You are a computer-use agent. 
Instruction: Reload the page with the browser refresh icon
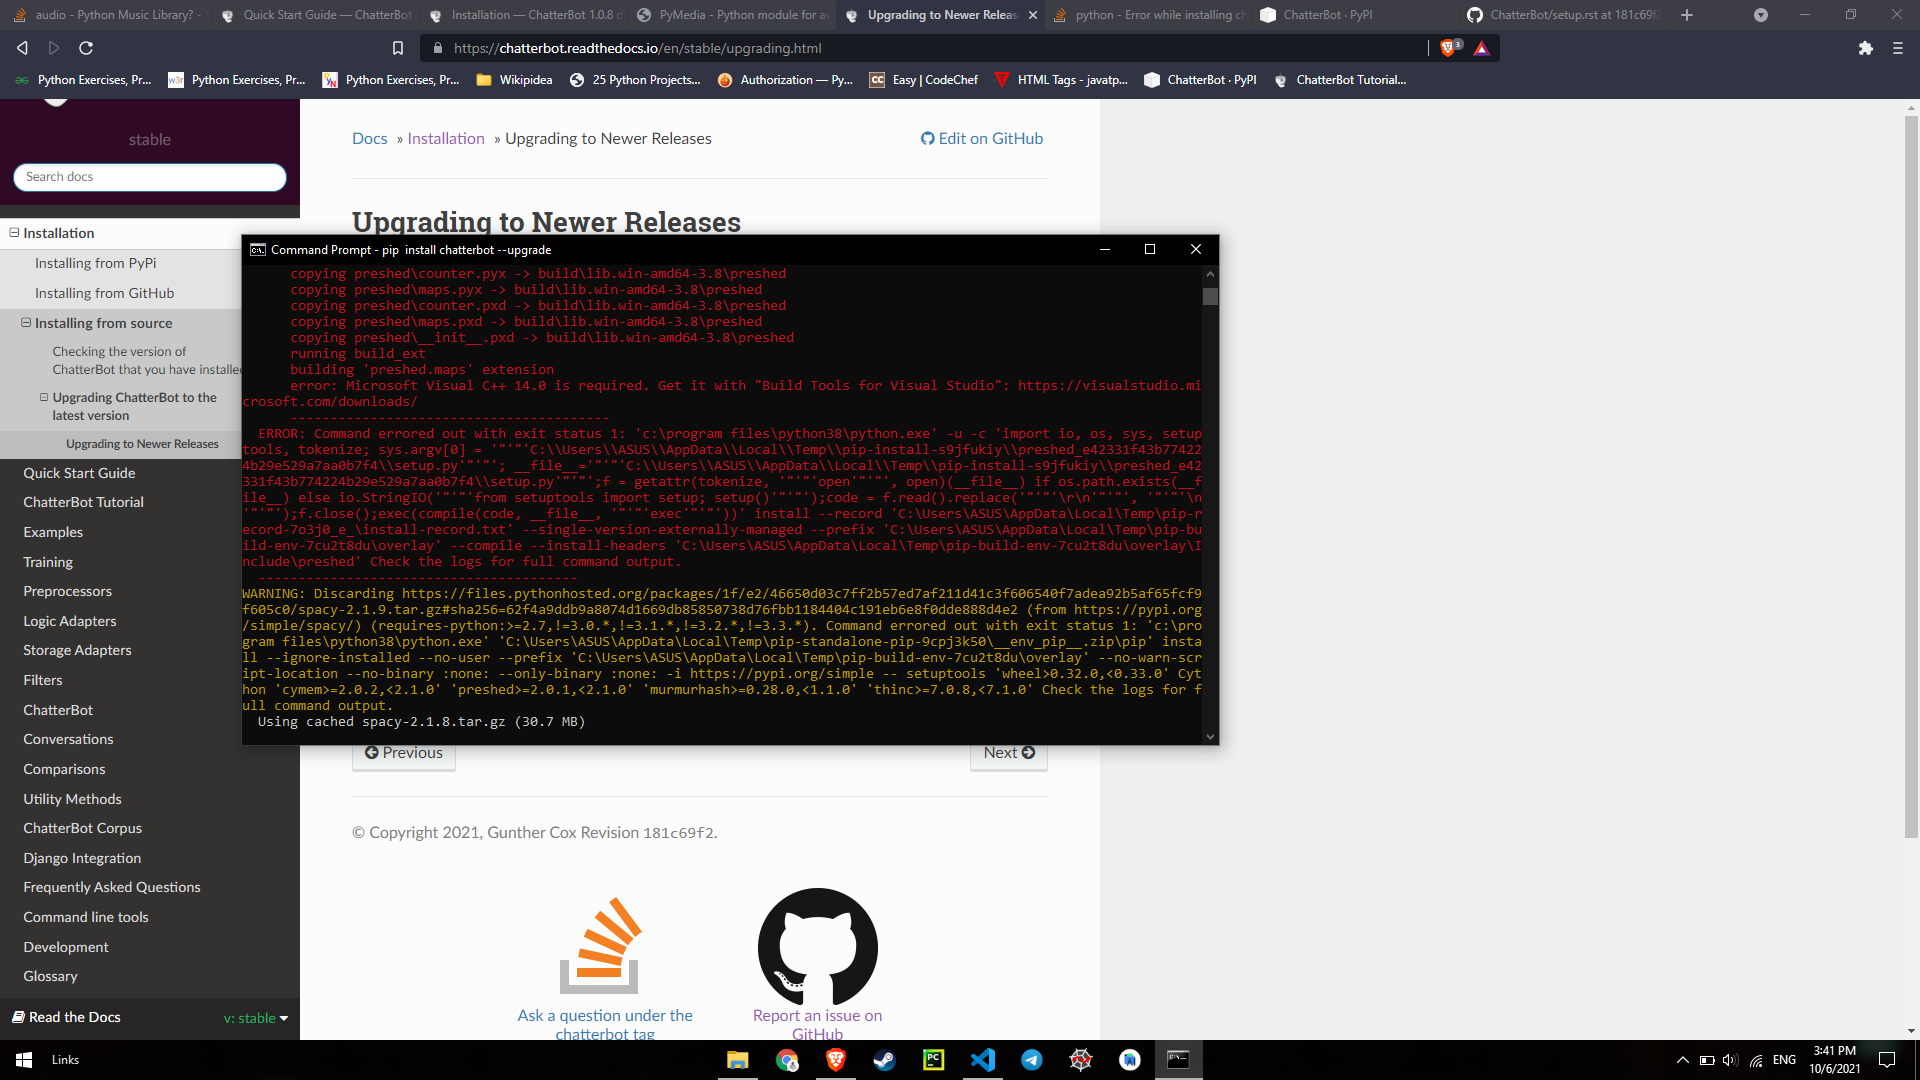(86, 48)
